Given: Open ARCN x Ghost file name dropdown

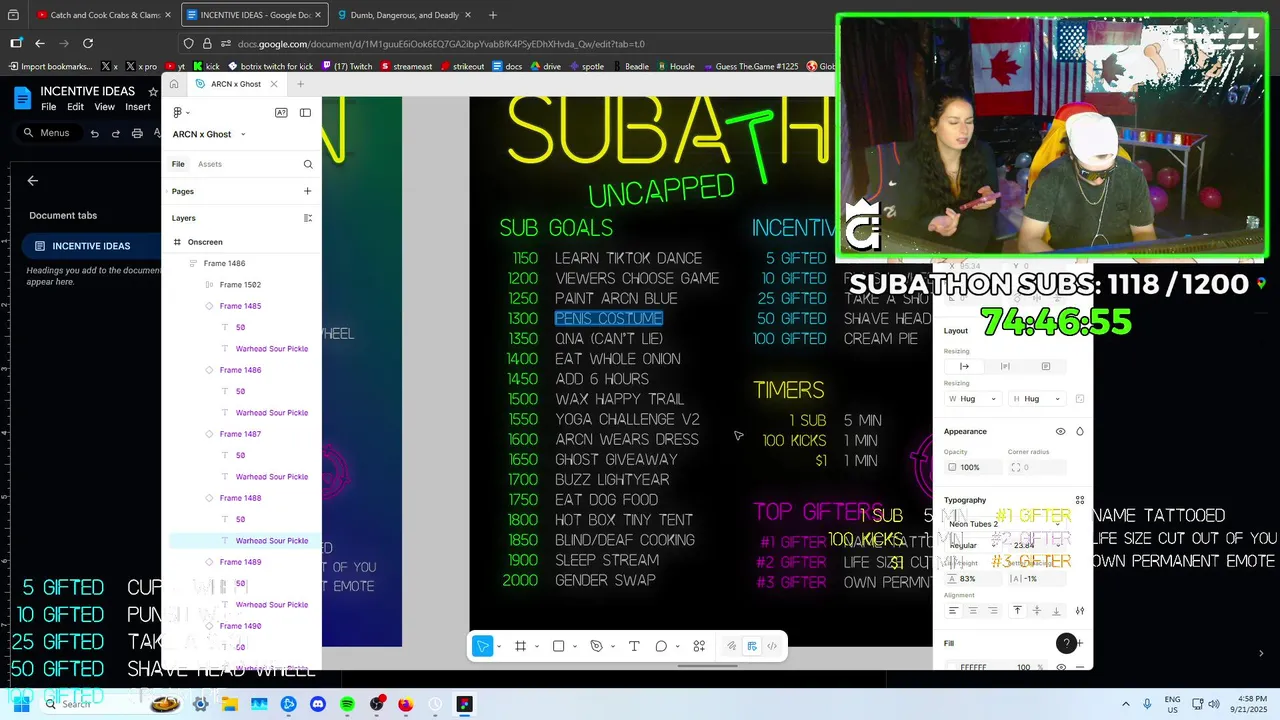Looking at the screenshot, I should [x=242, y=134].
